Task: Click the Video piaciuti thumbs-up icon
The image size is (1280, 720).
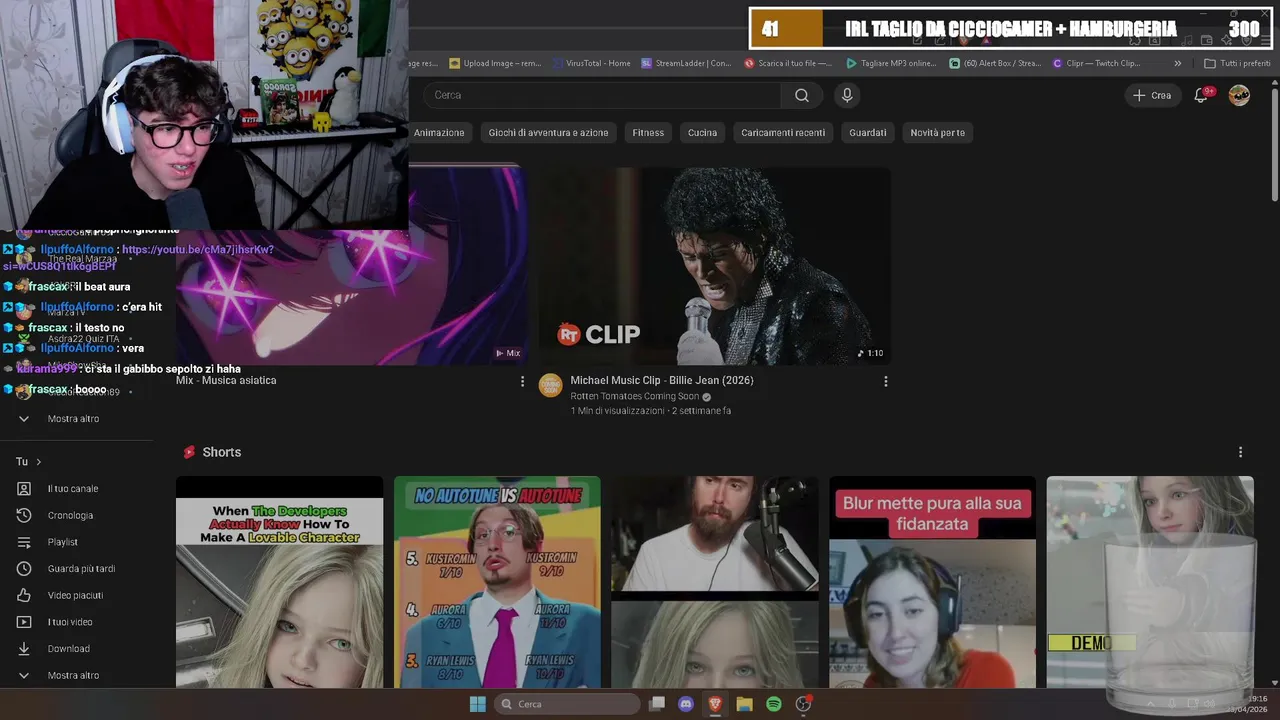Action: [24, 595]
